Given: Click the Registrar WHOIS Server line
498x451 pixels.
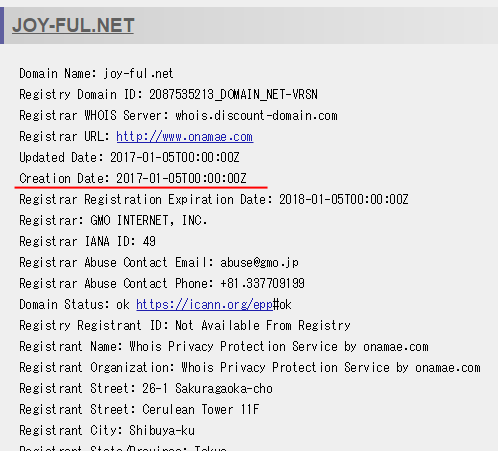Looking at the screenshot, I should tap(178, 116).
